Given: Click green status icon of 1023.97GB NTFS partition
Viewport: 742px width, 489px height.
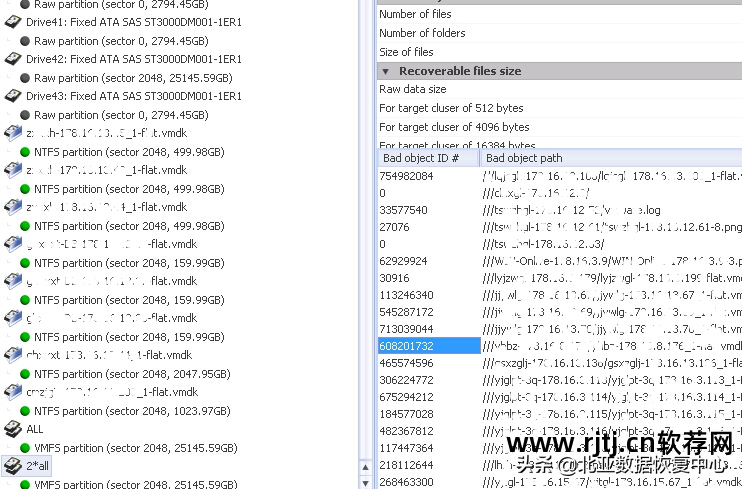Looking at the screenshot, I should coord(25,411).
